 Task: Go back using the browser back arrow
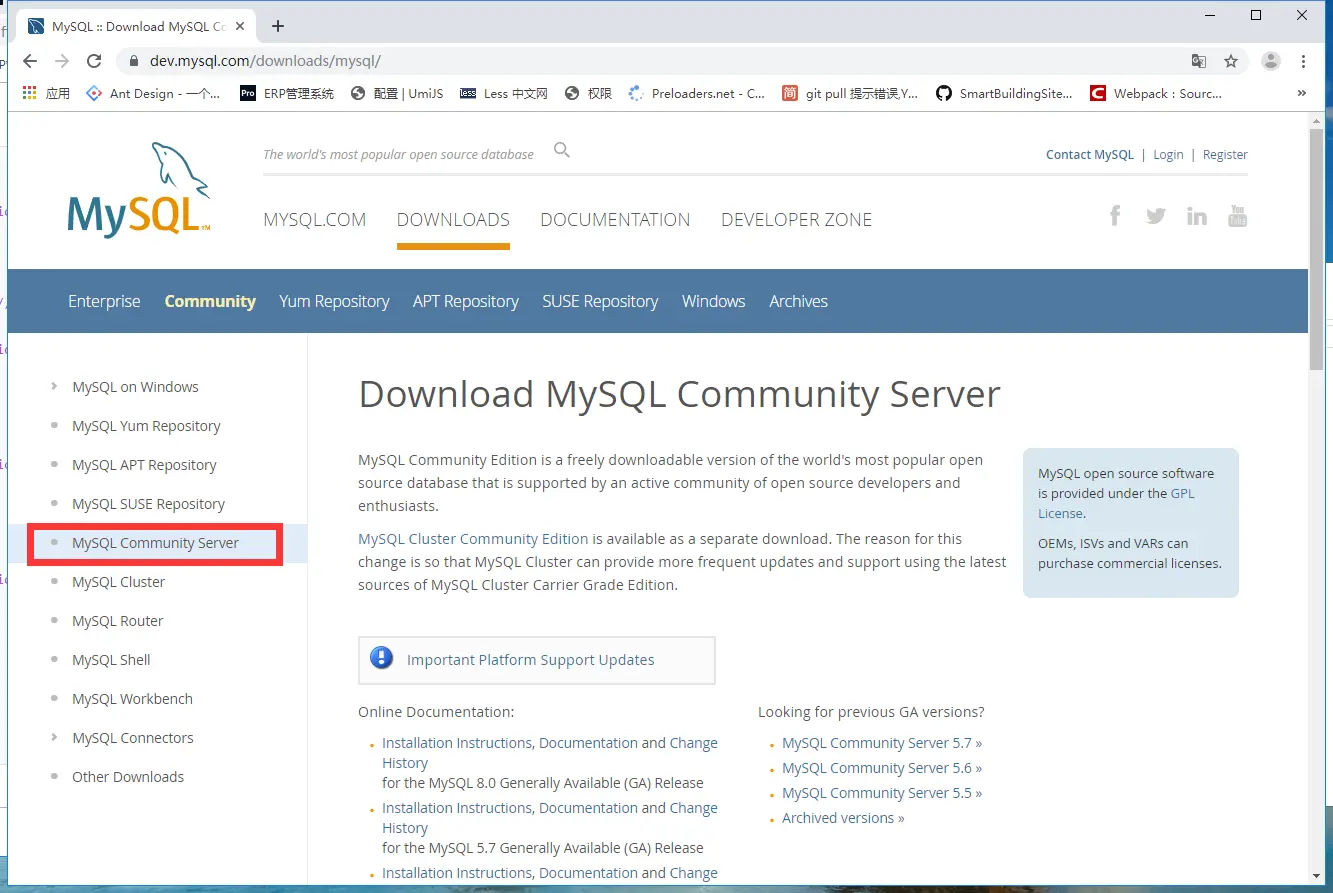(x=30, y=61)
